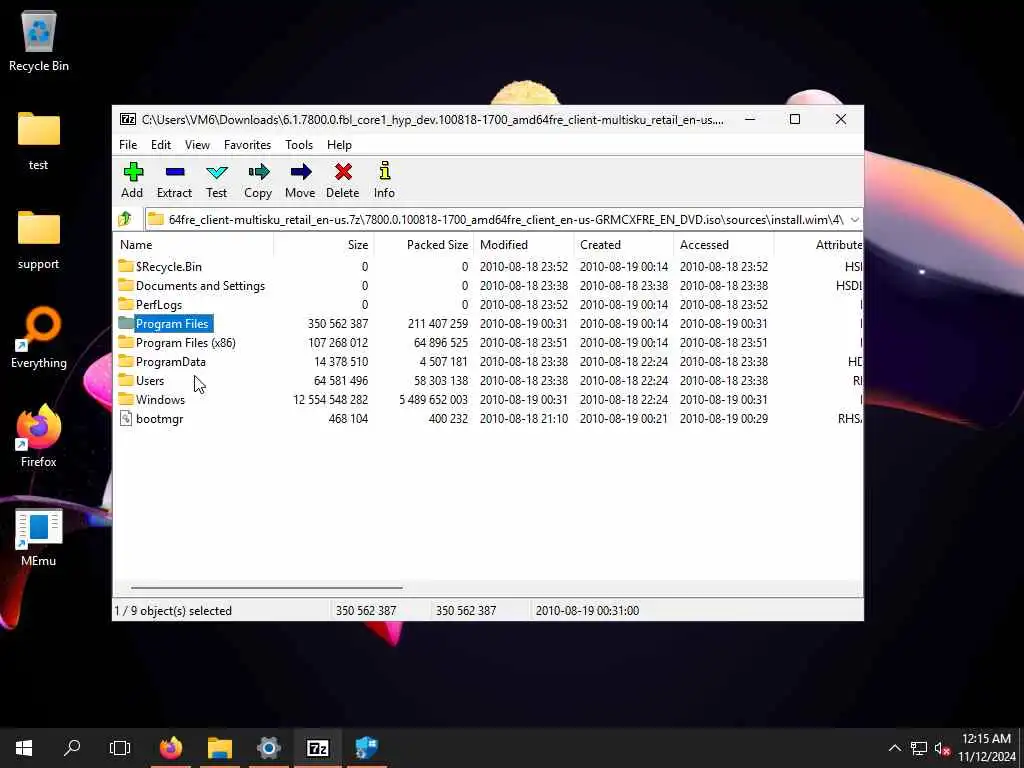Image resolution: width=1024 pixels, height=768 pixels.
Task: Click the Move toolbar icon
Action: tap(300, 172)
